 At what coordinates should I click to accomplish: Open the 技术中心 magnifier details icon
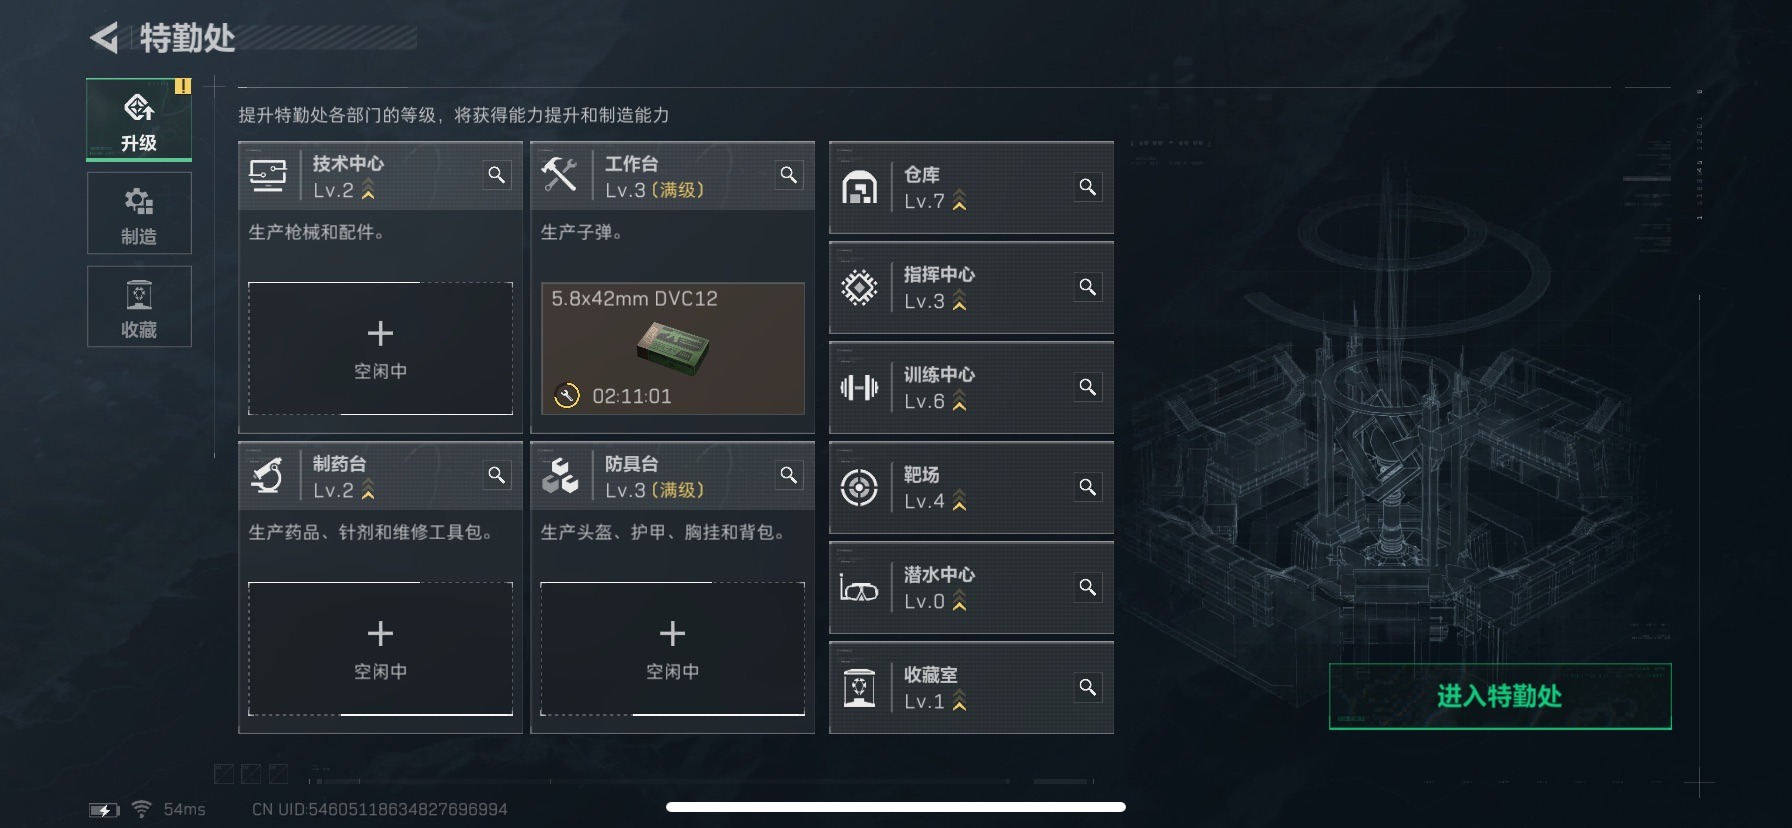point(496,175)
